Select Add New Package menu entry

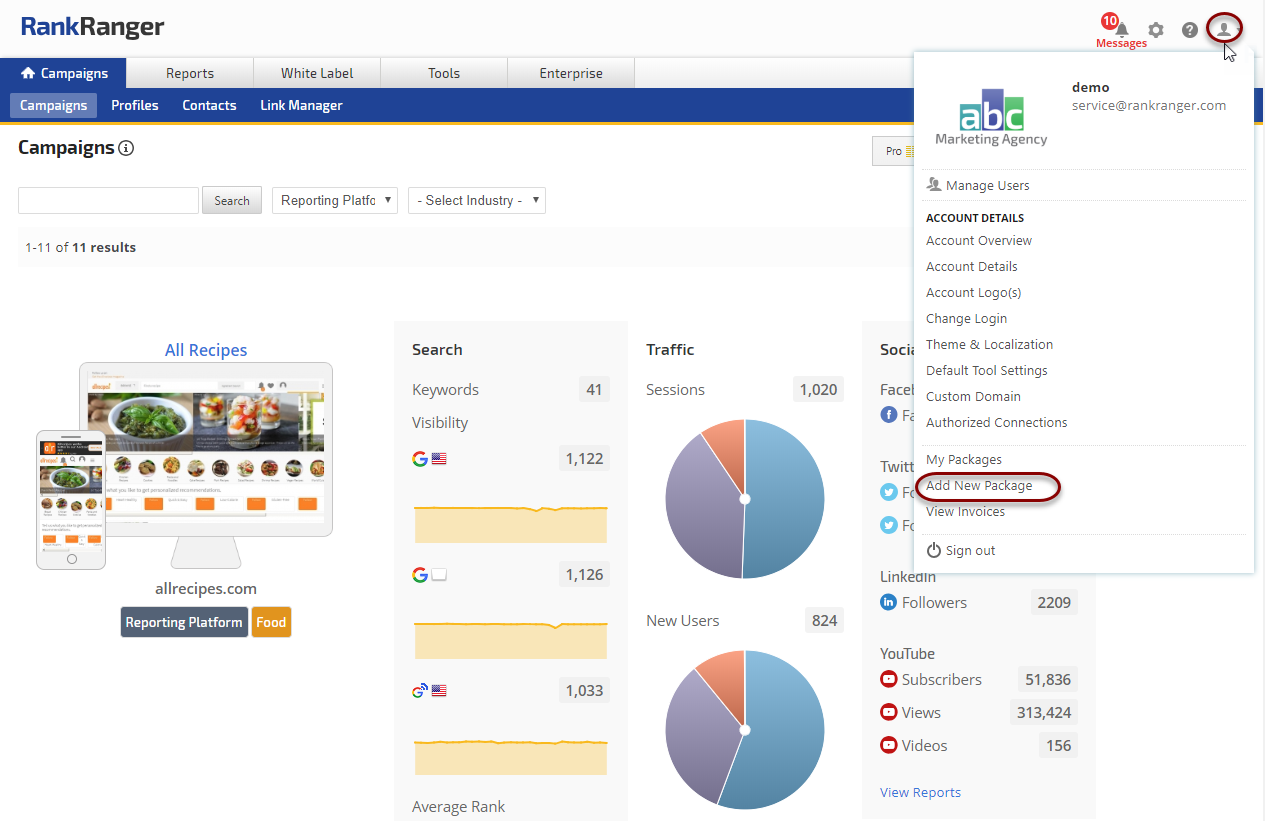click(x=979, y=485)
